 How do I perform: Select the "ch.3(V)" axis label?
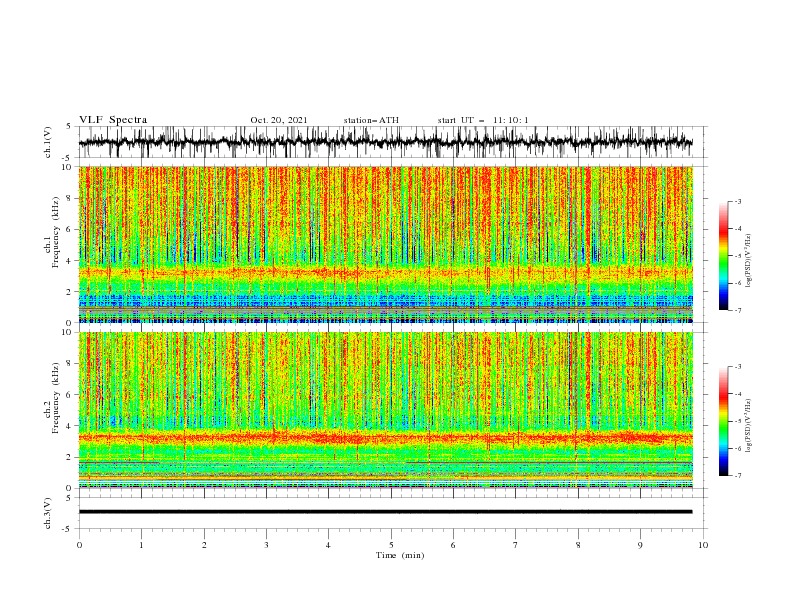click(48, 513)
